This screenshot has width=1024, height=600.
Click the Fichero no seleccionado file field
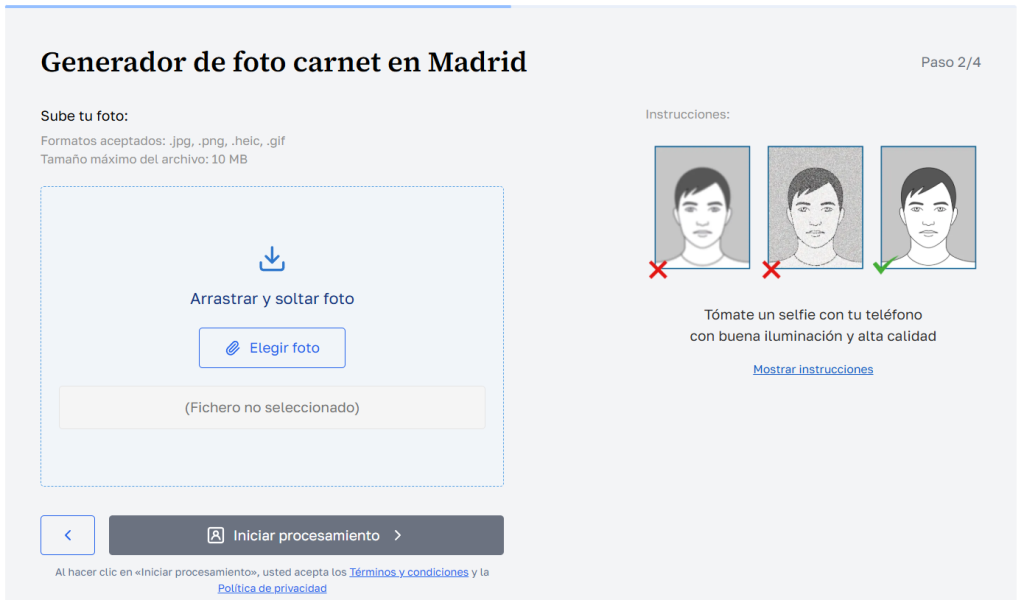click(x=272, y=408)
